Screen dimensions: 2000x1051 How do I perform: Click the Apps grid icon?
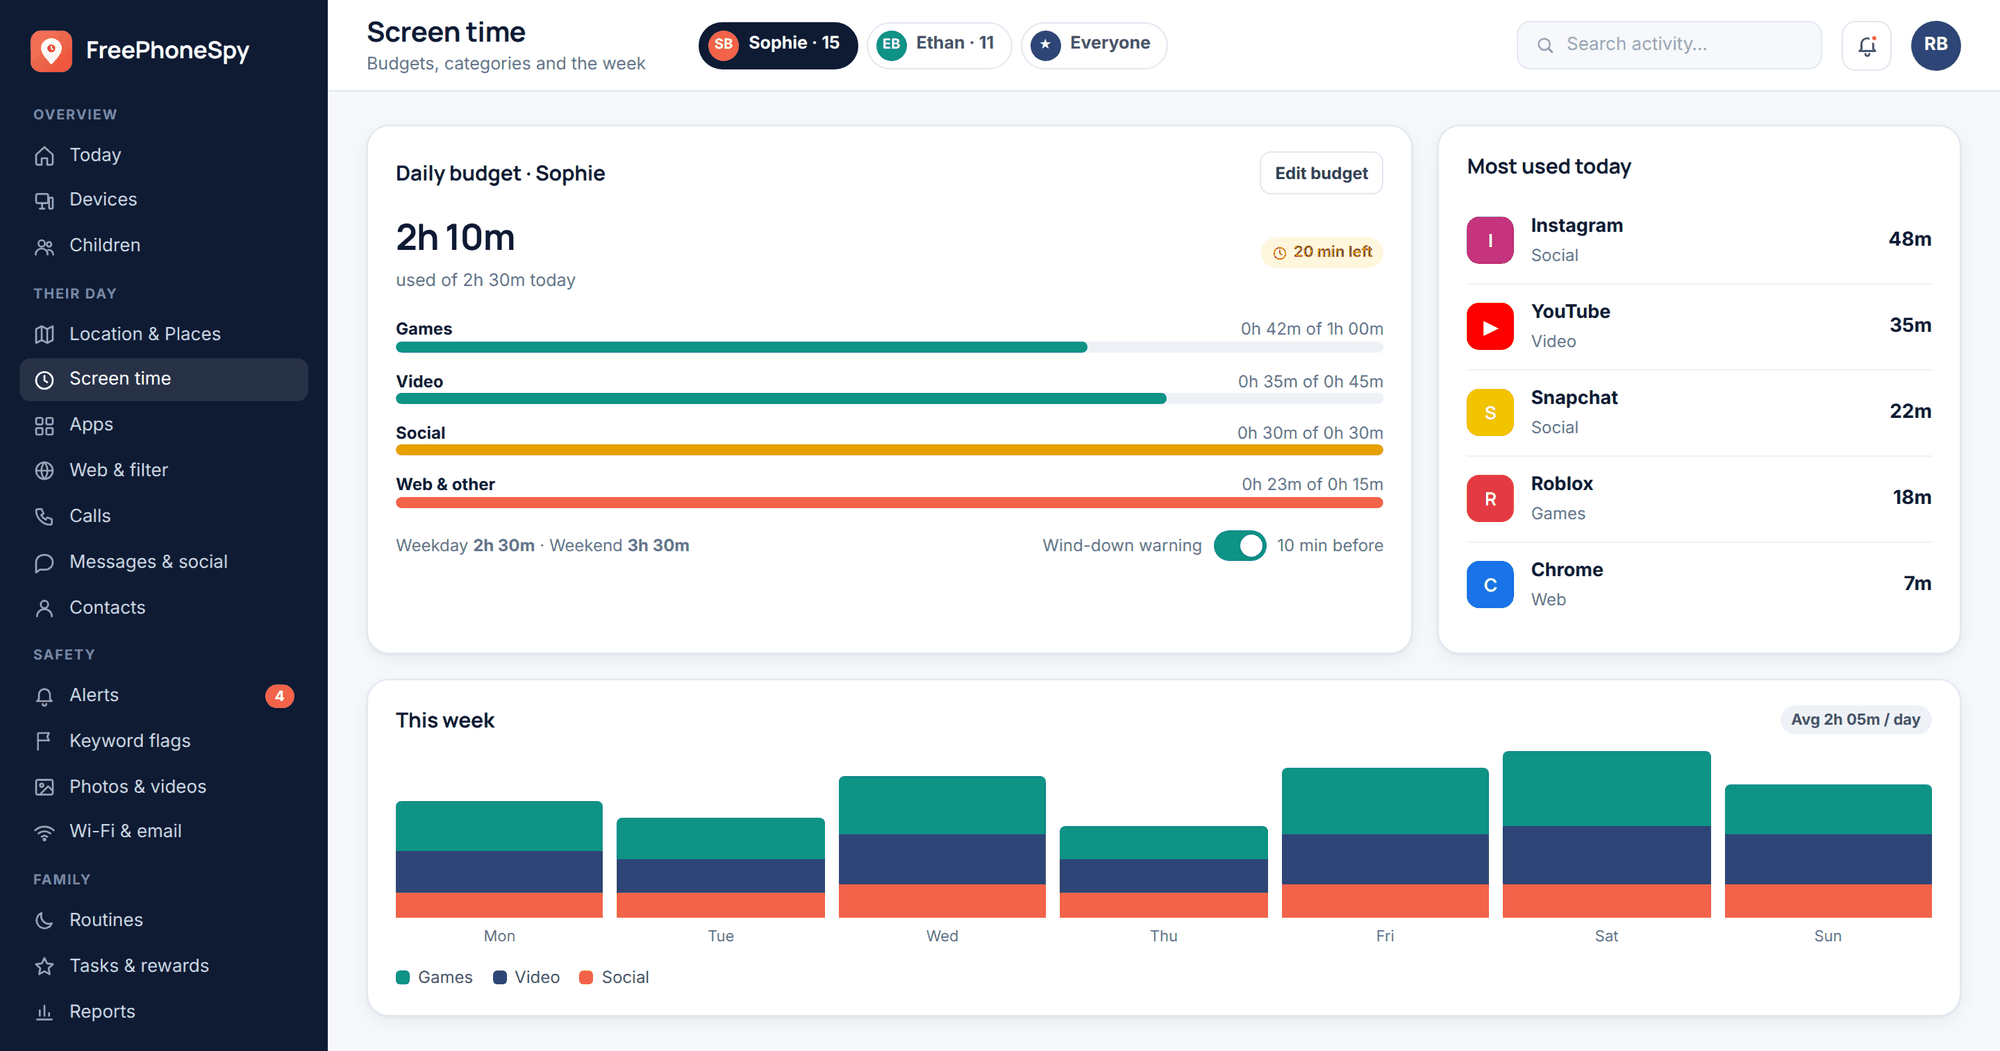coord(44,426)
